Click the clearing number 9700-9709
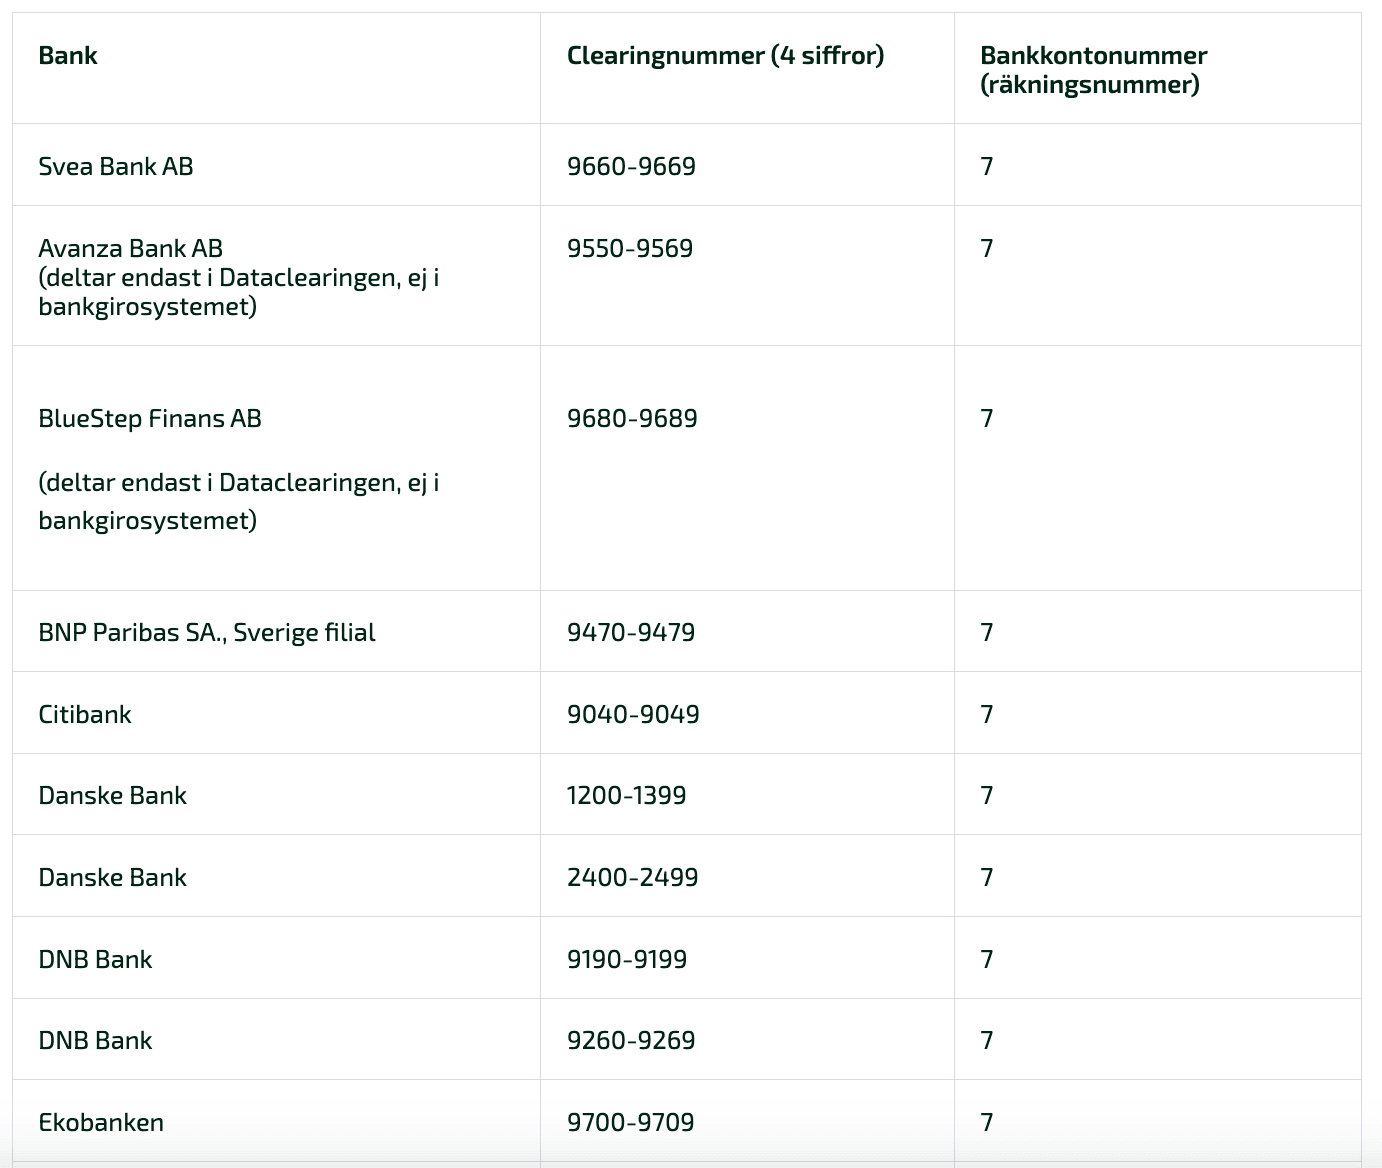1382x1168 pixels. pyautogui.click(x=630, y=1122)
